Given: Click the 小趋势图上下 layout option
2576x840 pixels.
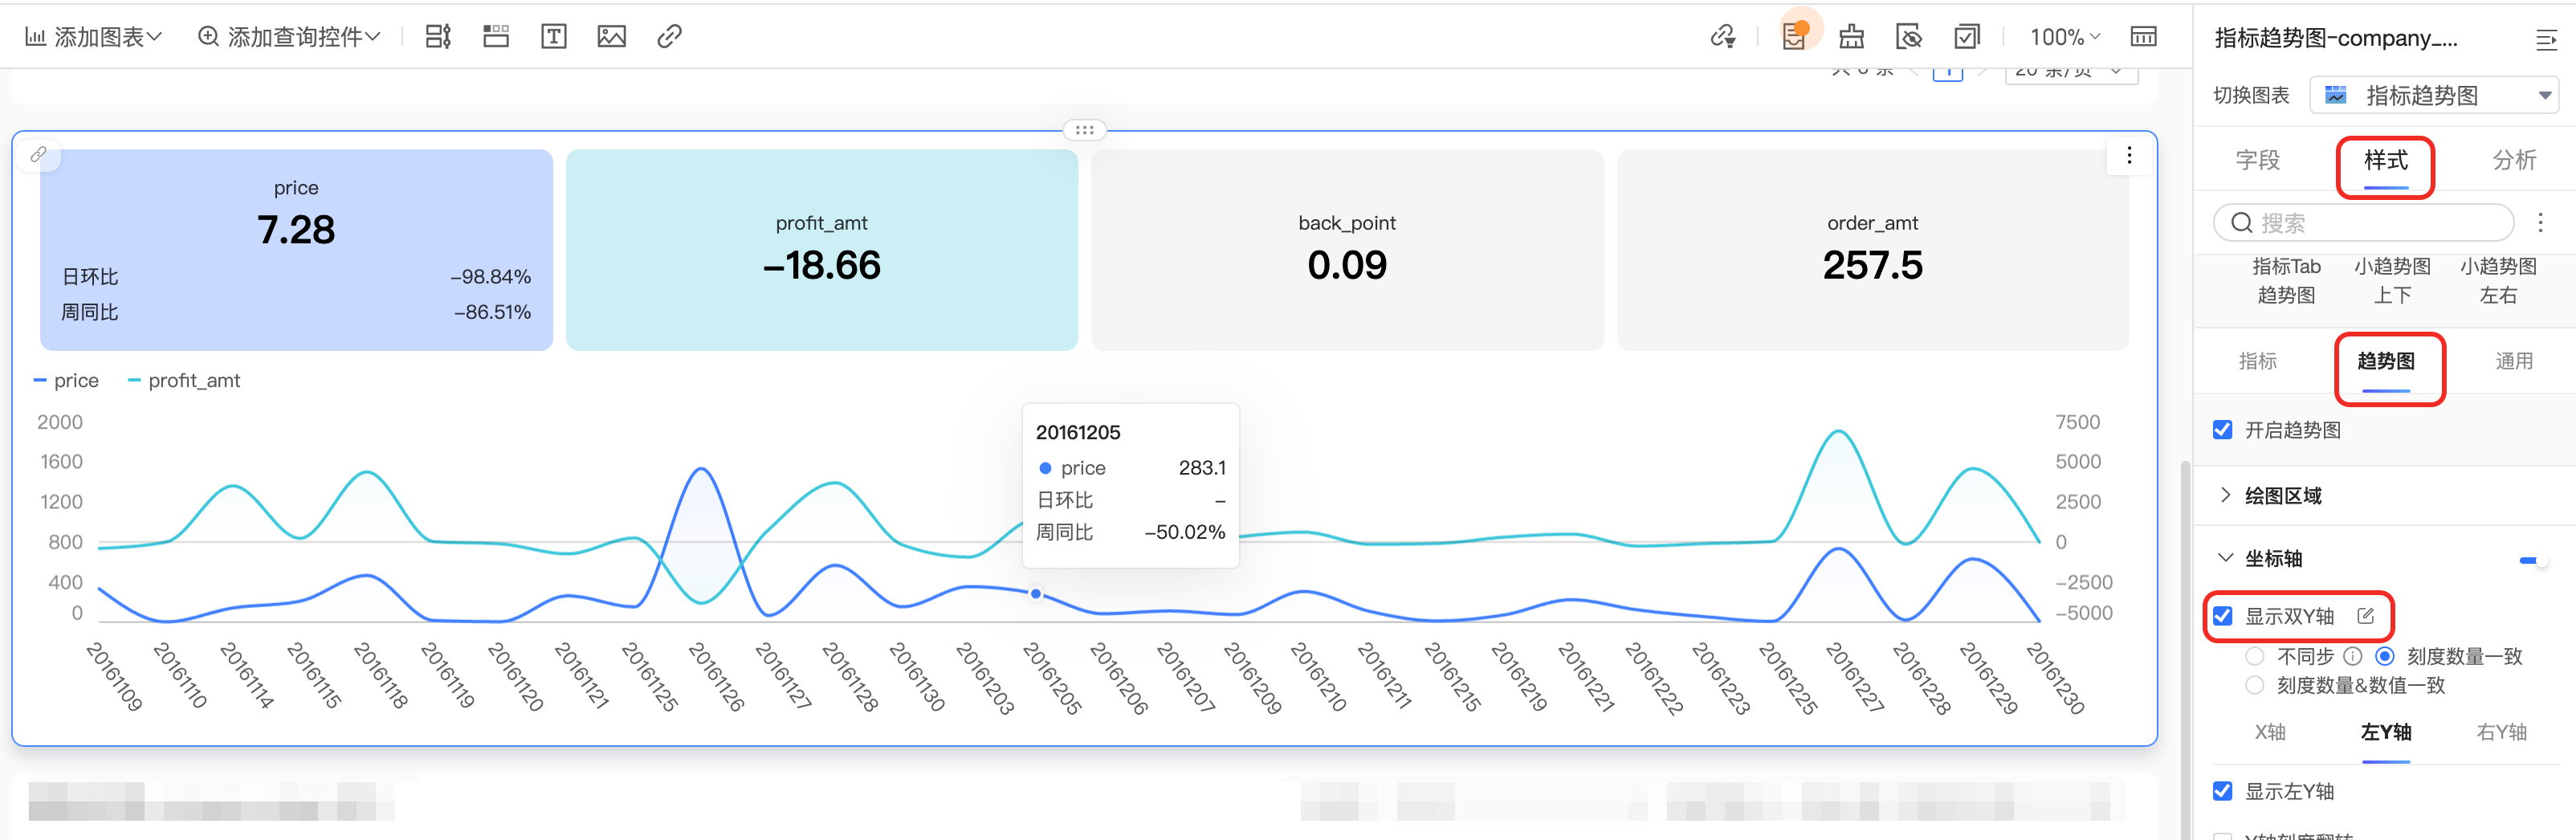Looking at the screenshot, I should coord(2391,280).
